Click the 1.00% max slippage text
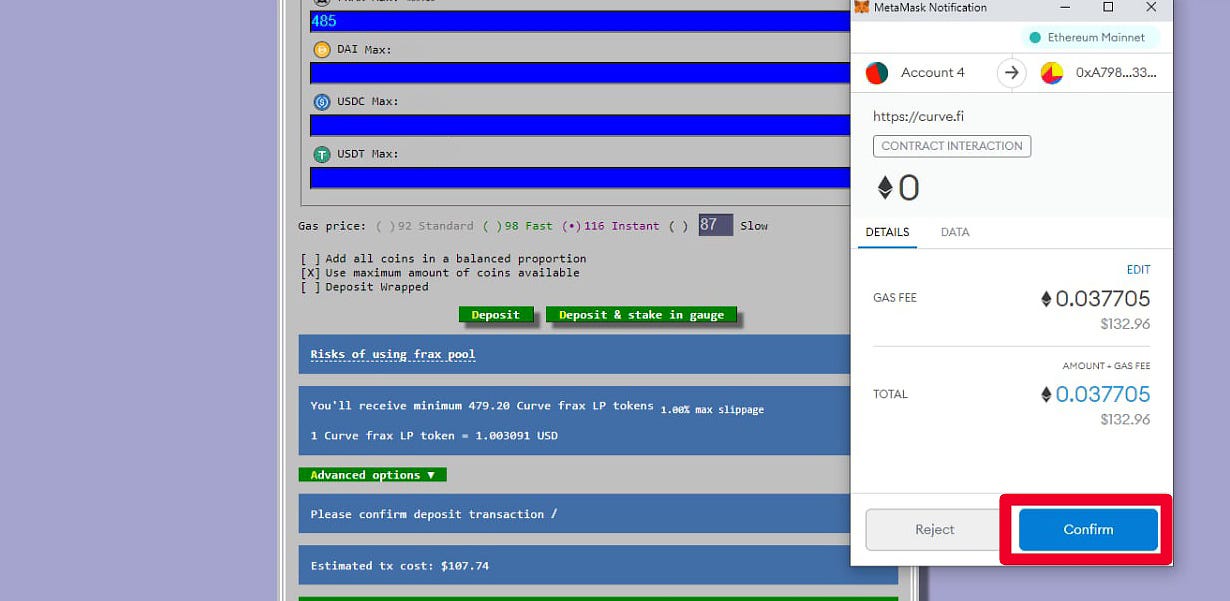This screenshot has width=1230, height=601. coord(712,410)
